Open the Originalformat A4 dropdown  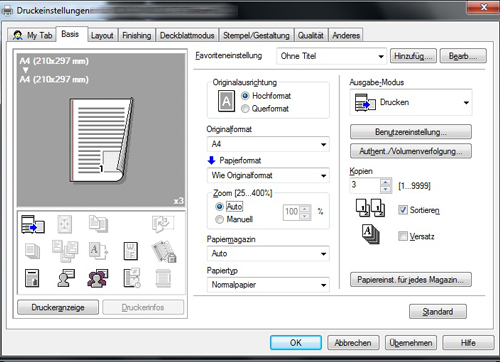(x=268, y=144)
